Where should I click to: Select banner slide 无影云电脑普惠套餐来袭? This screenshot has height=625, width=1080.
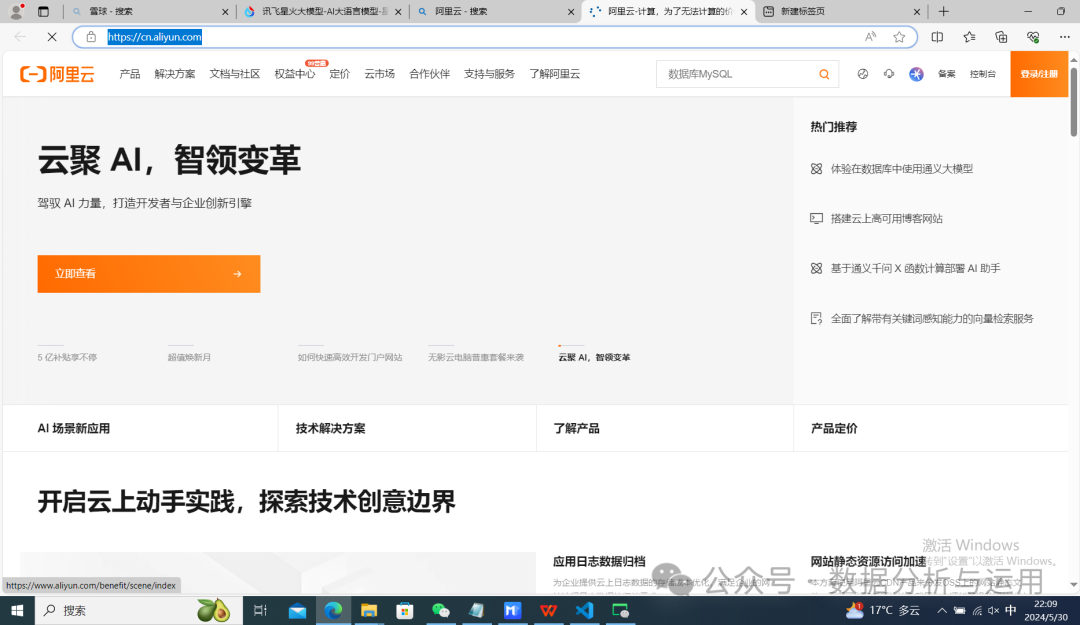476,357
